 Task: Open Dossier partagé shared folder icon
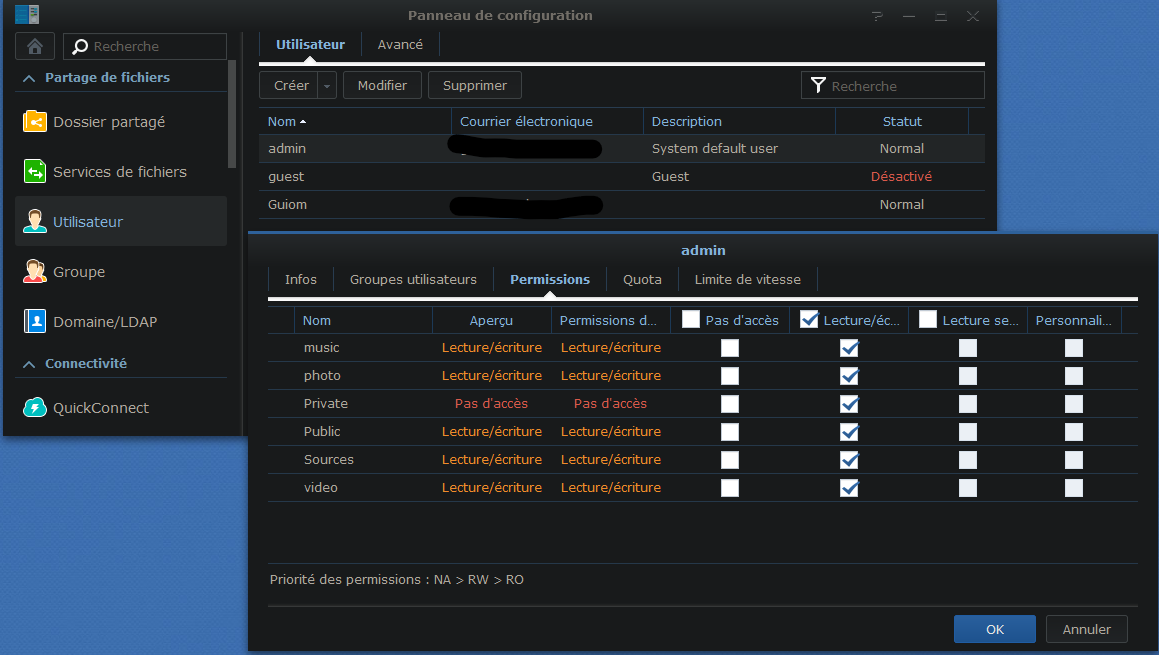point(35,121)
